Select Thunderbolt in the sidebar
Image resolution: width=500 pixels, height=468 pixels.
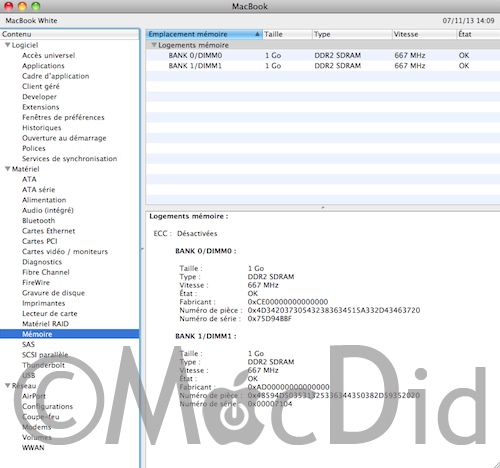tap(43, 365)
